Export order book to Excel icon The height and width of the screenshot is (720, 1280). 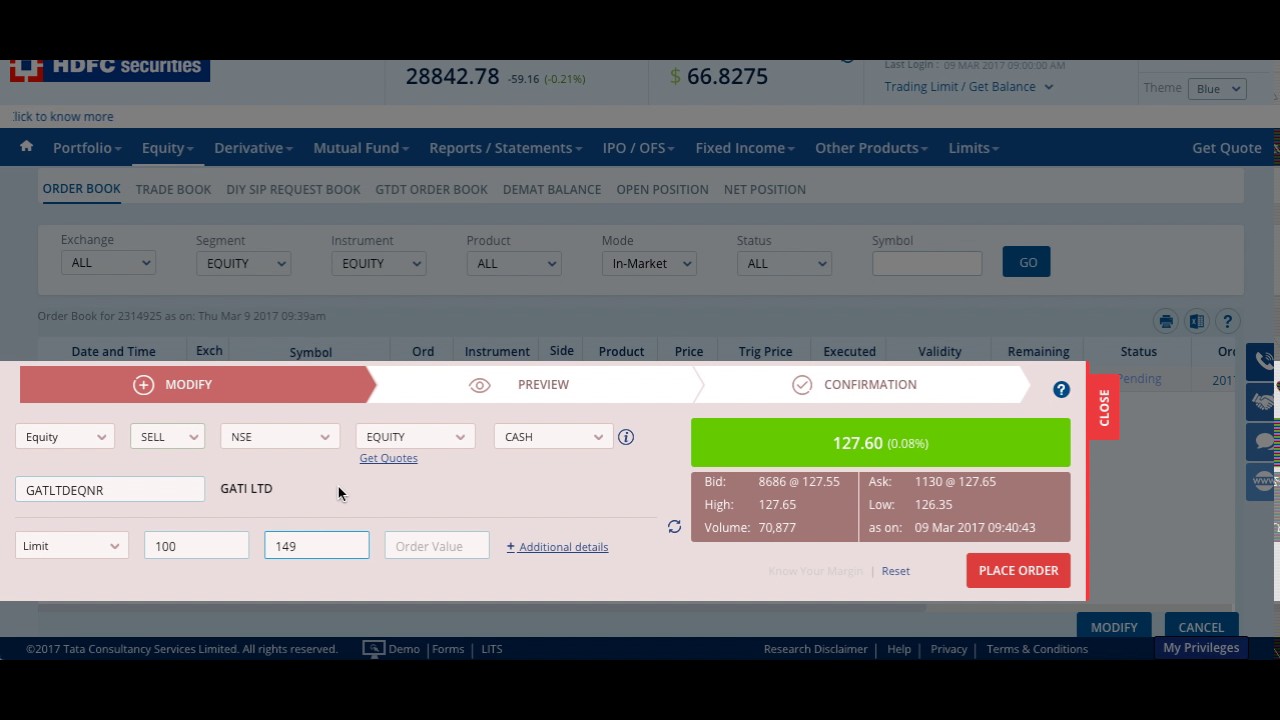pos(1196,321)
